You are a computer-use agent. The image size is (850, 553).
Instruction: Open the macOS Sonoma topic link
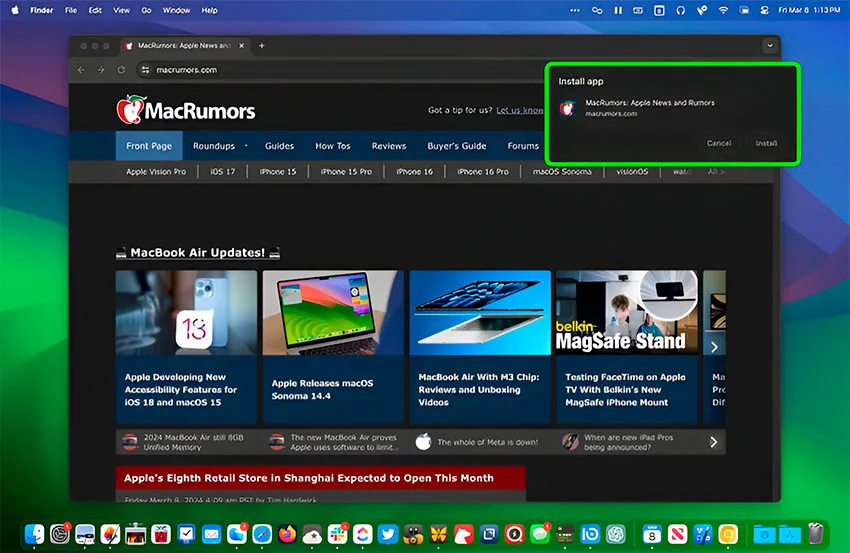click(562, 171)
